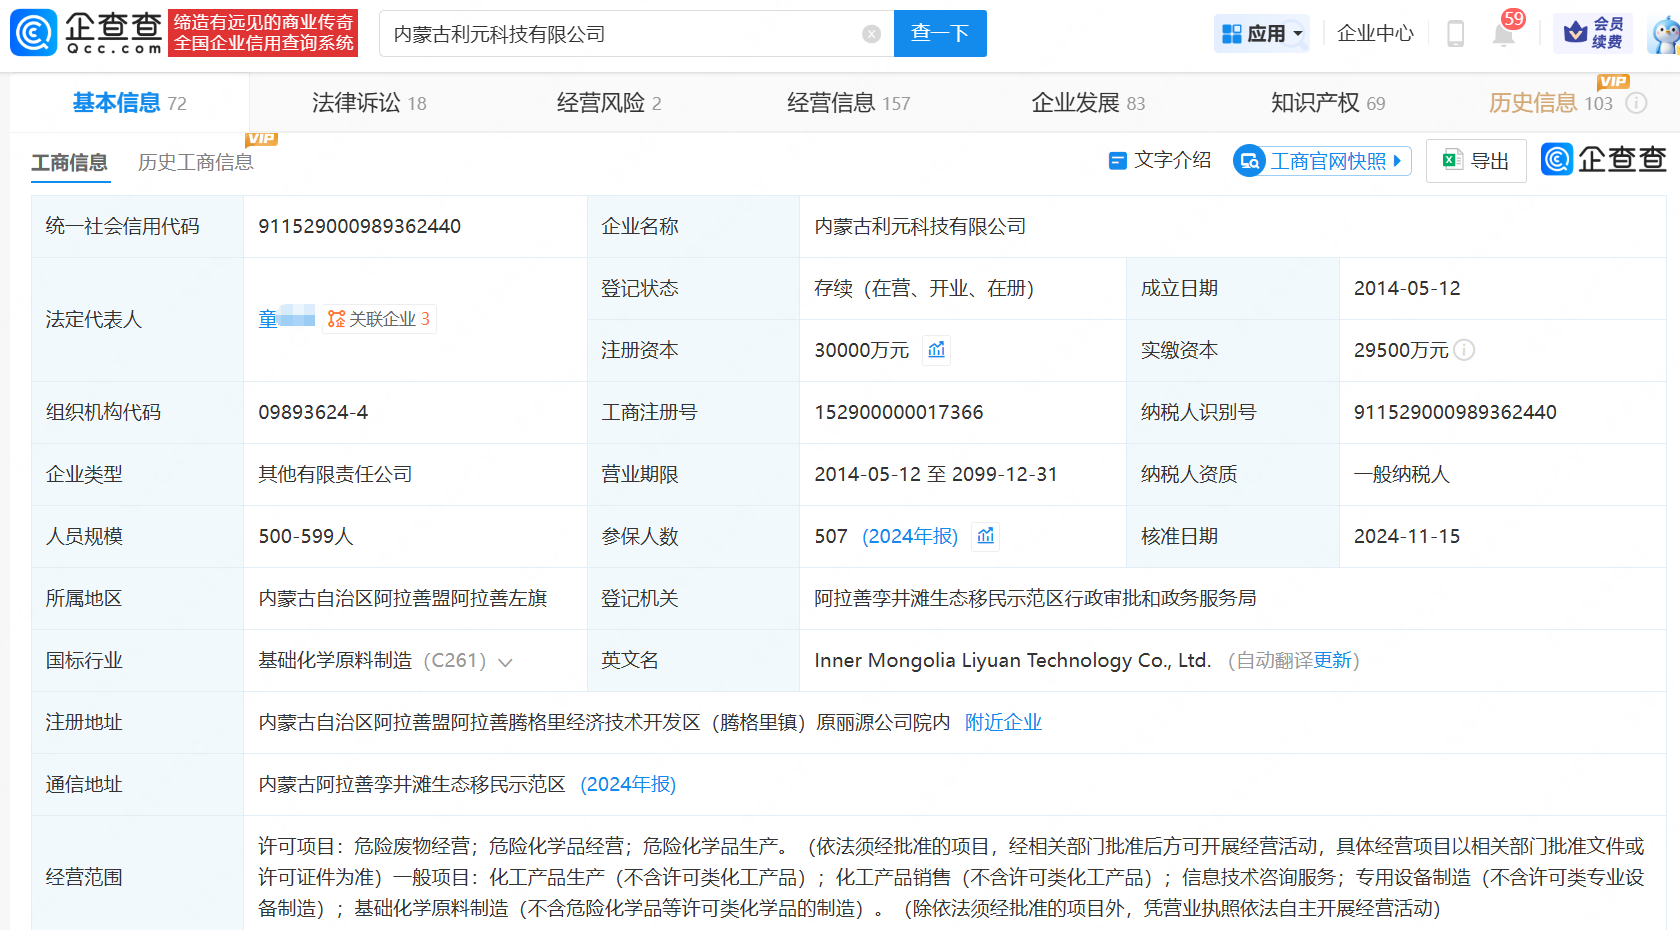This screenshot has width=1680, height=930.
Task: View registered capital chart icon
Action: pos(936,350)
